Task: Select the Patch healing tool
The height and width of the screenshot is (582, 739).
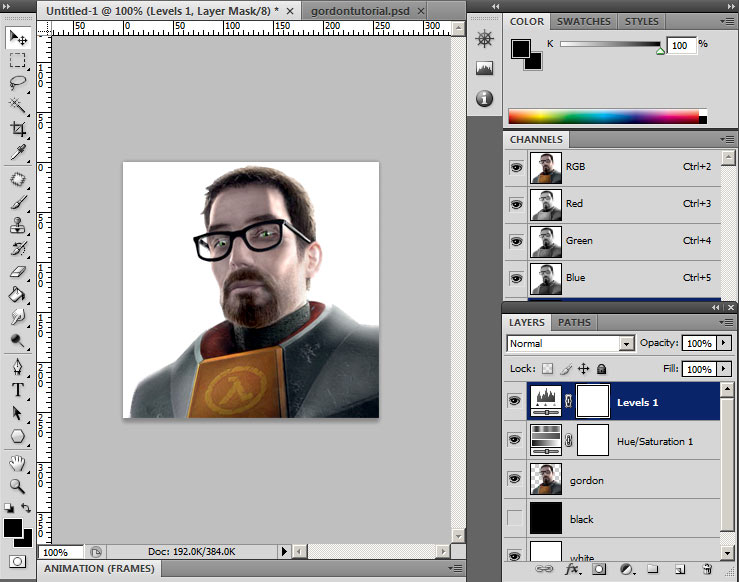Action: click(18, 179)
